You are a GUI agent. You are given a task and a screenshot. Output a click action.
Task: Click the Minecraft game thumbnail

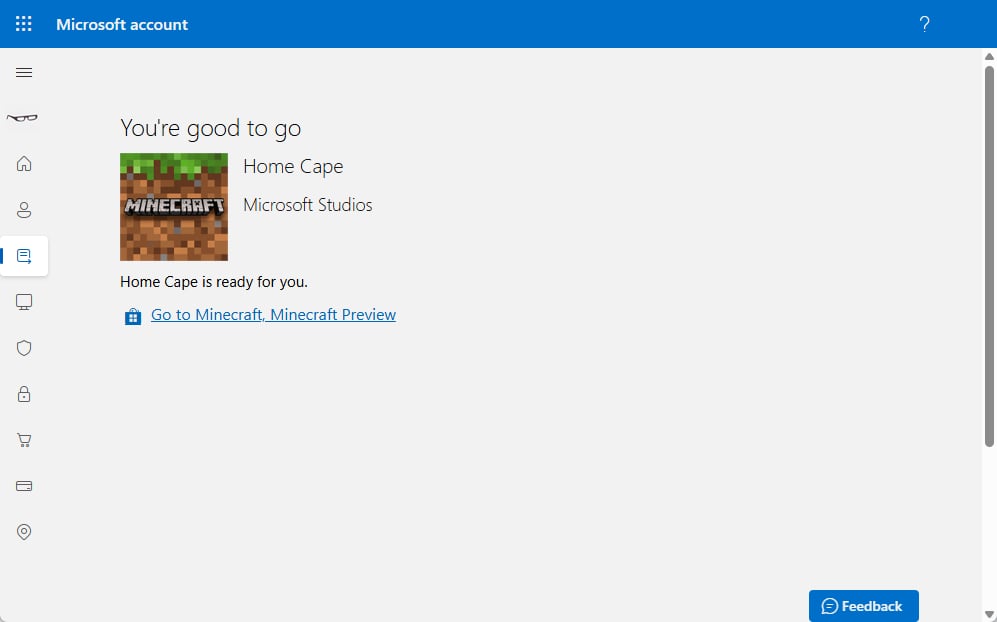[174, 207]
